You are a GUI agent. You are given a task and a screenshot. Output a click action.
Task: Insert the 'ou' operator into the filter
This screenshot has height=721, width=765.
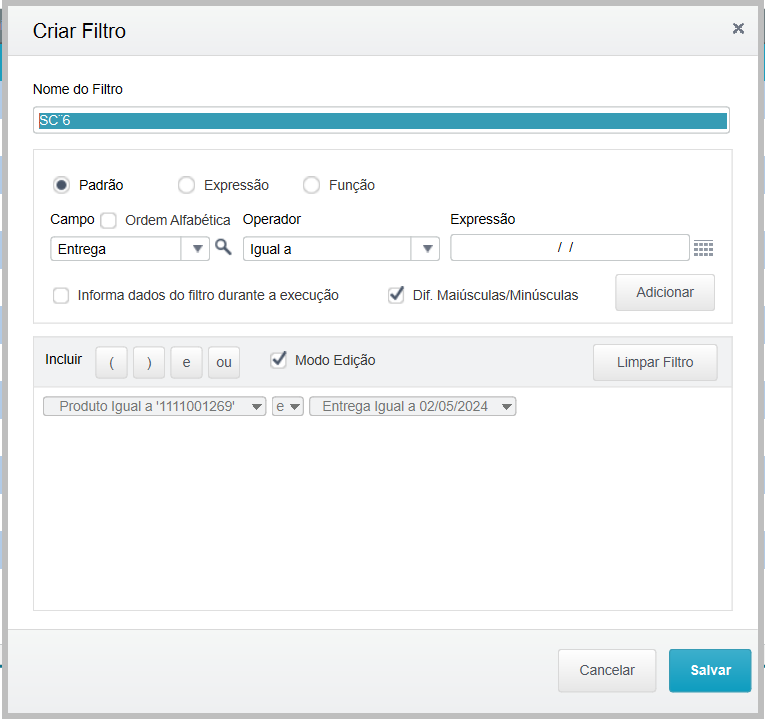[x=224, y=363]
